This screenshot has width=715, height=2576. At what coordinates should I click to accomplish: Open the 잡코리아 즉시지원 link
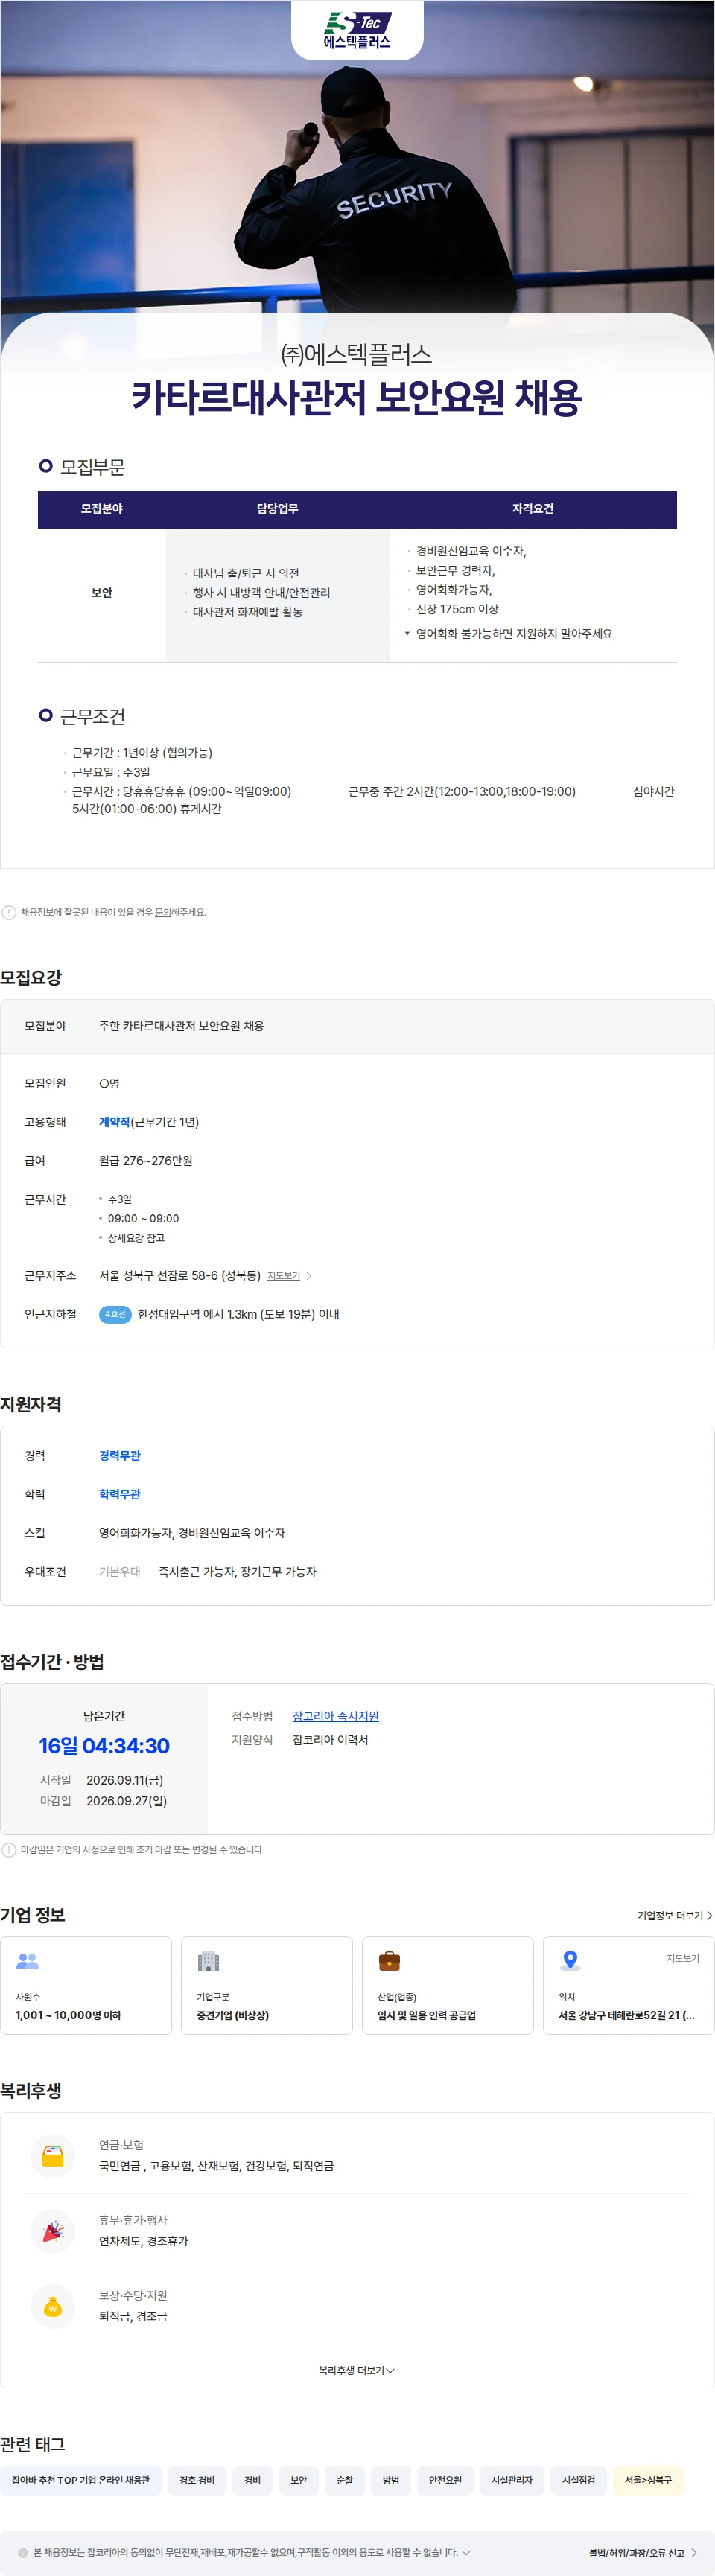[335, 1716]
